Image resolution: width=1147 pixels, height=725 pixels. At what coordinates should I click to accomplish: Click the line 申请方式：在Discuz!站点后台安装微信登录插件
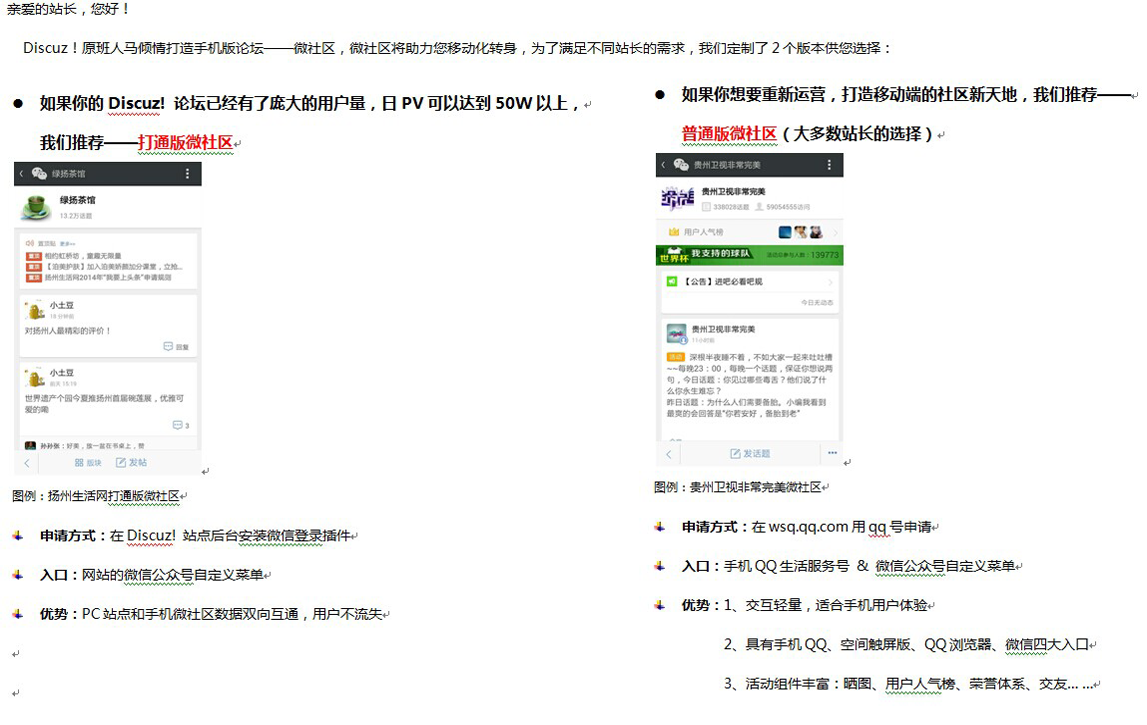(195, 536)
